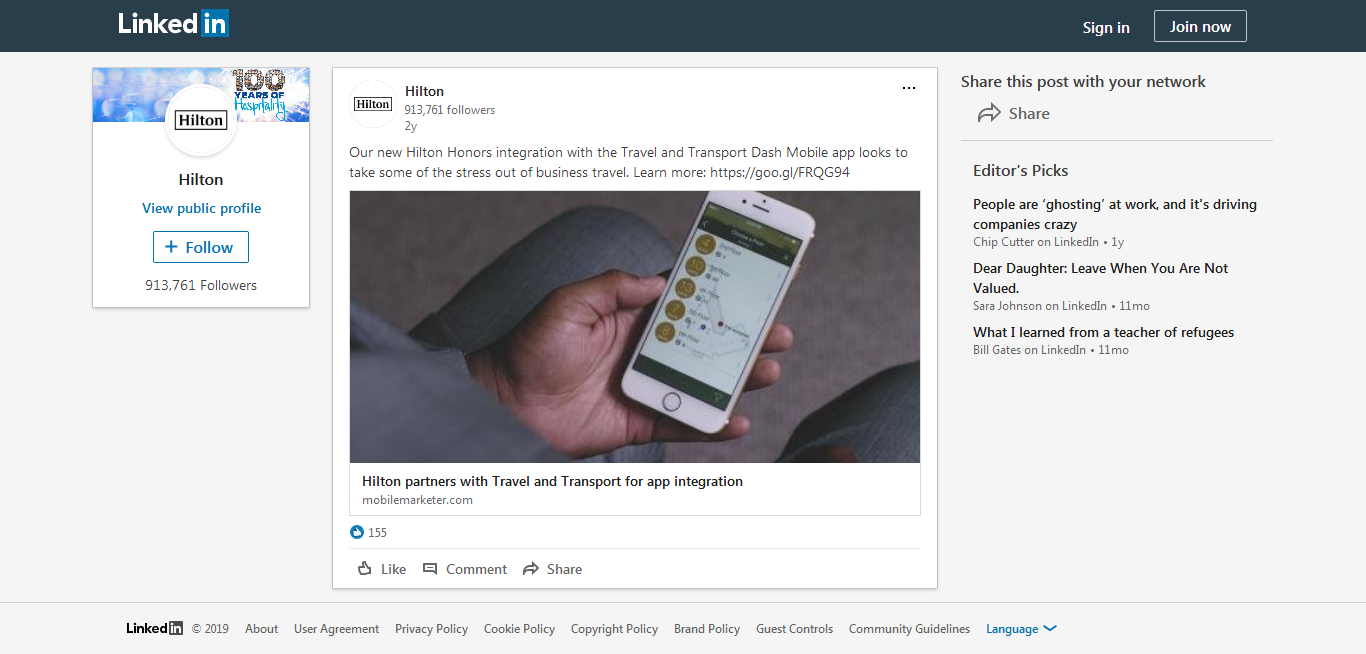
Task: Read Bill Gates' article about refugee teacher
Action: pos(1103,331)
